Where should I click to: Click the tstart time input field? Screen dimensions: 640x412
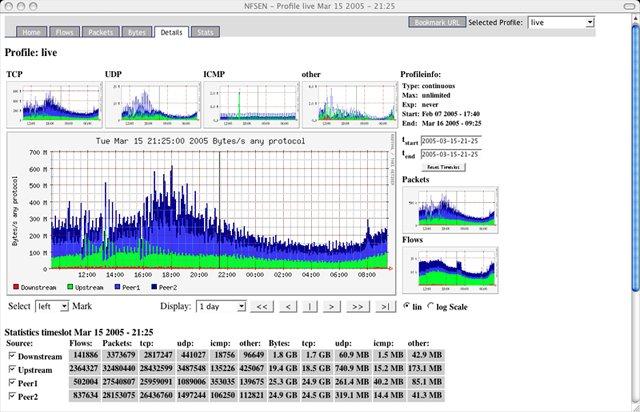(450, 141)
